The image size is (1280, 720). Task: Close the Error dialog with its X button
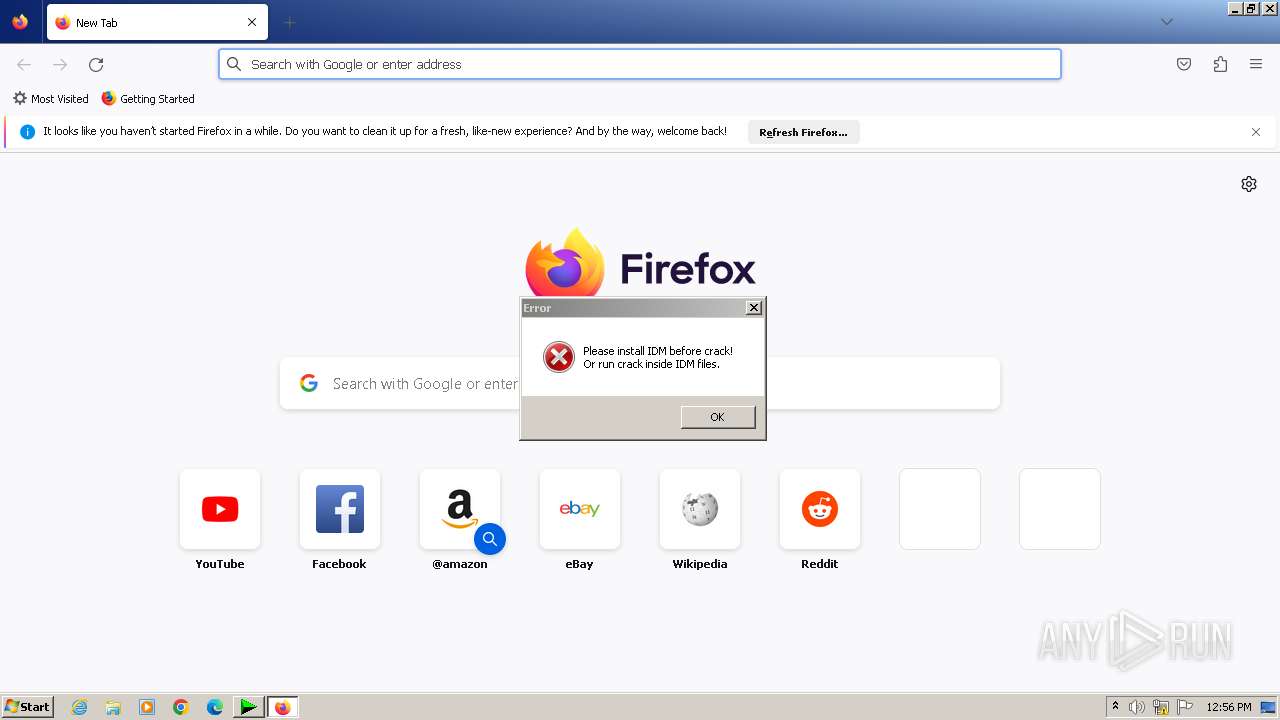754,308
